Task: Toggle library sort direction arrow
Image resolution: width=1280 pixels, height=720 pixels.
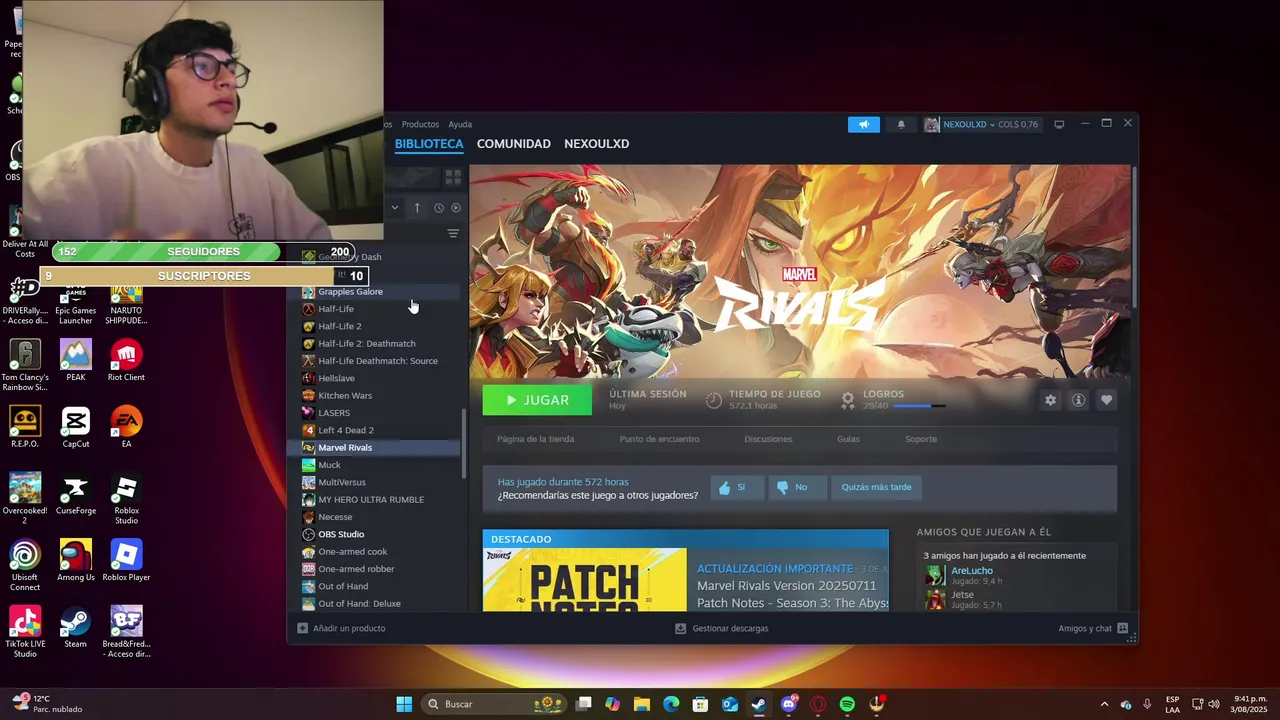Action: point(417,208)
